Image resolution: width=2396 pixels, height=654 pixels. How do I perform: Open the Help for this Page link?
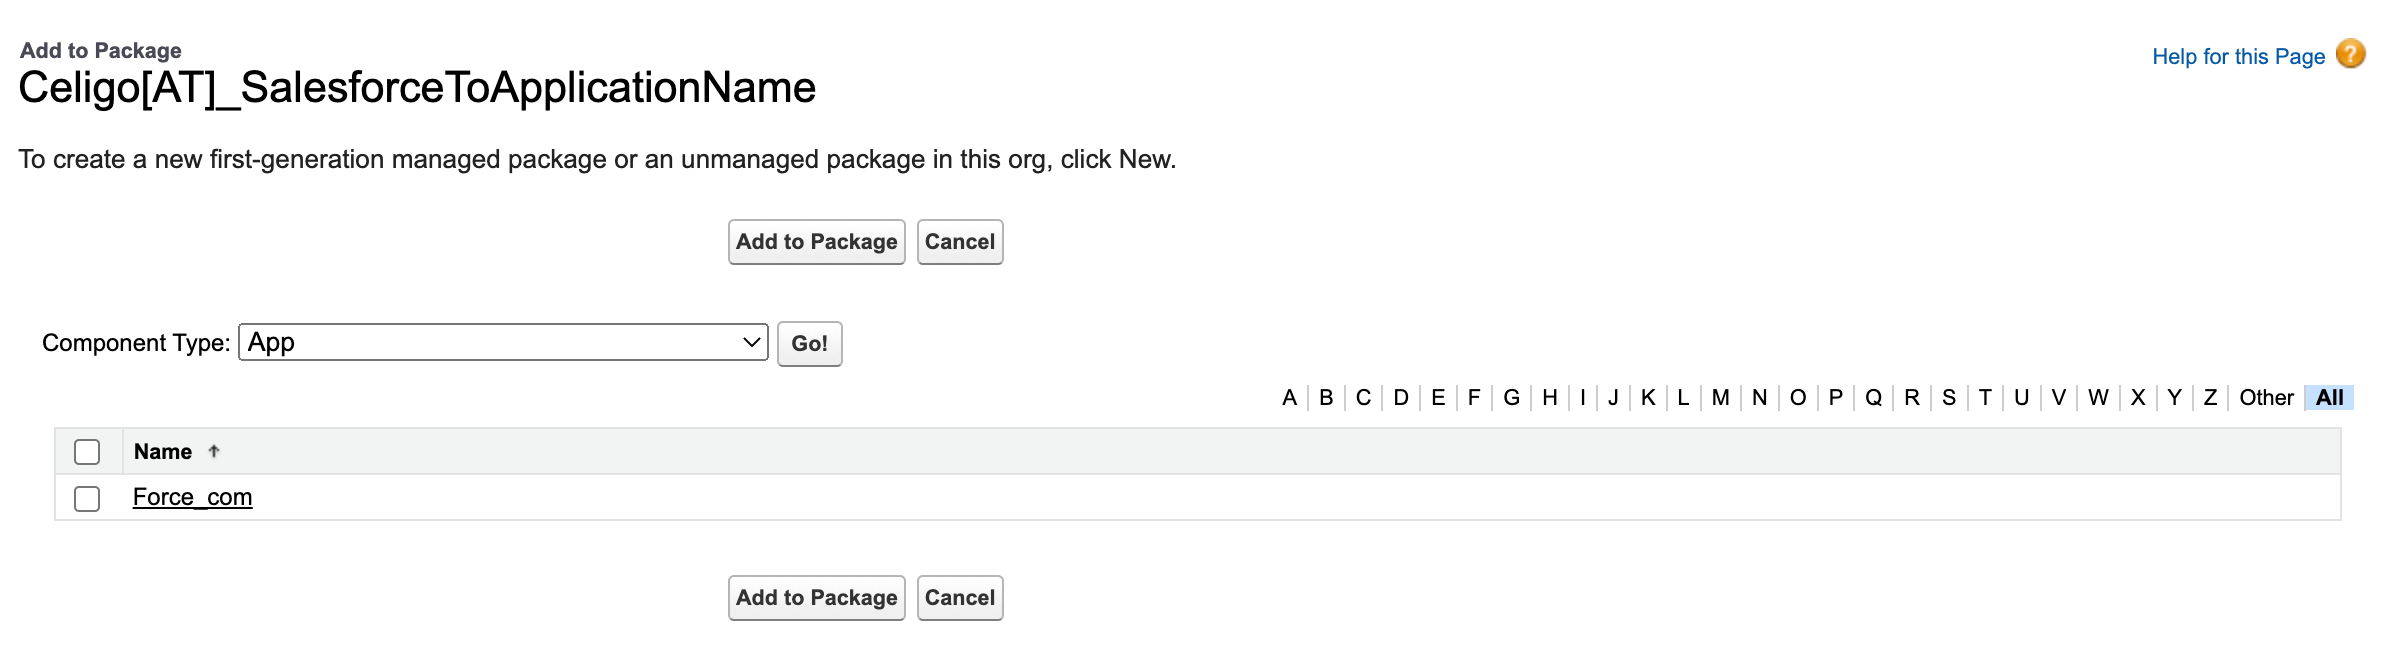point(2238,56)
